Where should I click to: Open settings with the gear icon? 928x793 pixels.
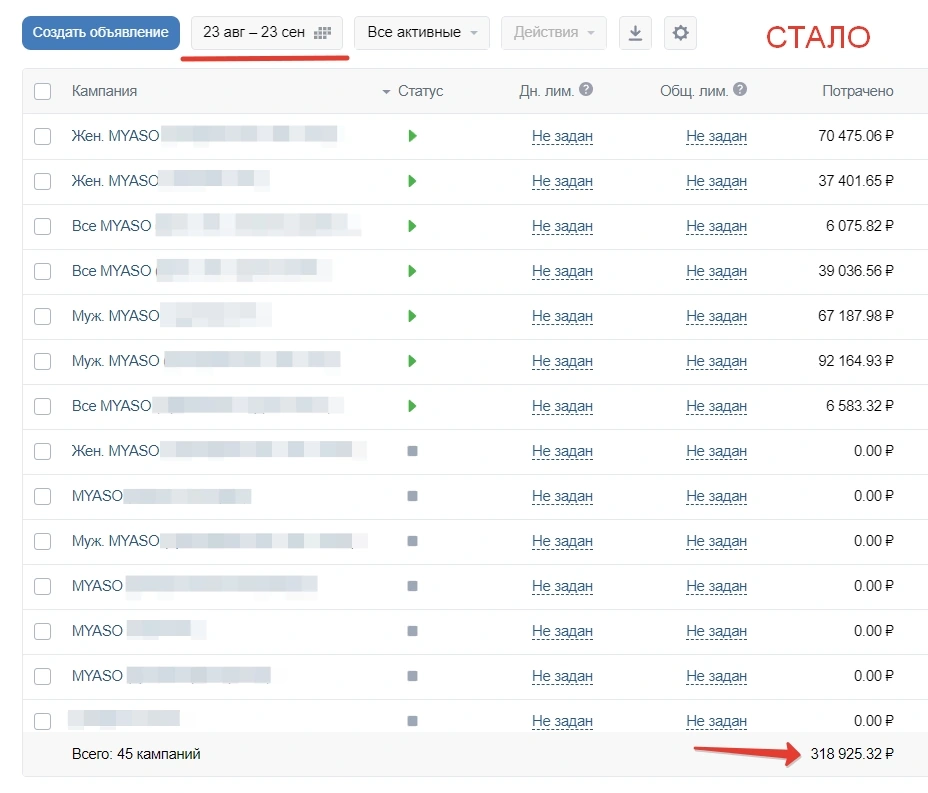coord(681,33)
